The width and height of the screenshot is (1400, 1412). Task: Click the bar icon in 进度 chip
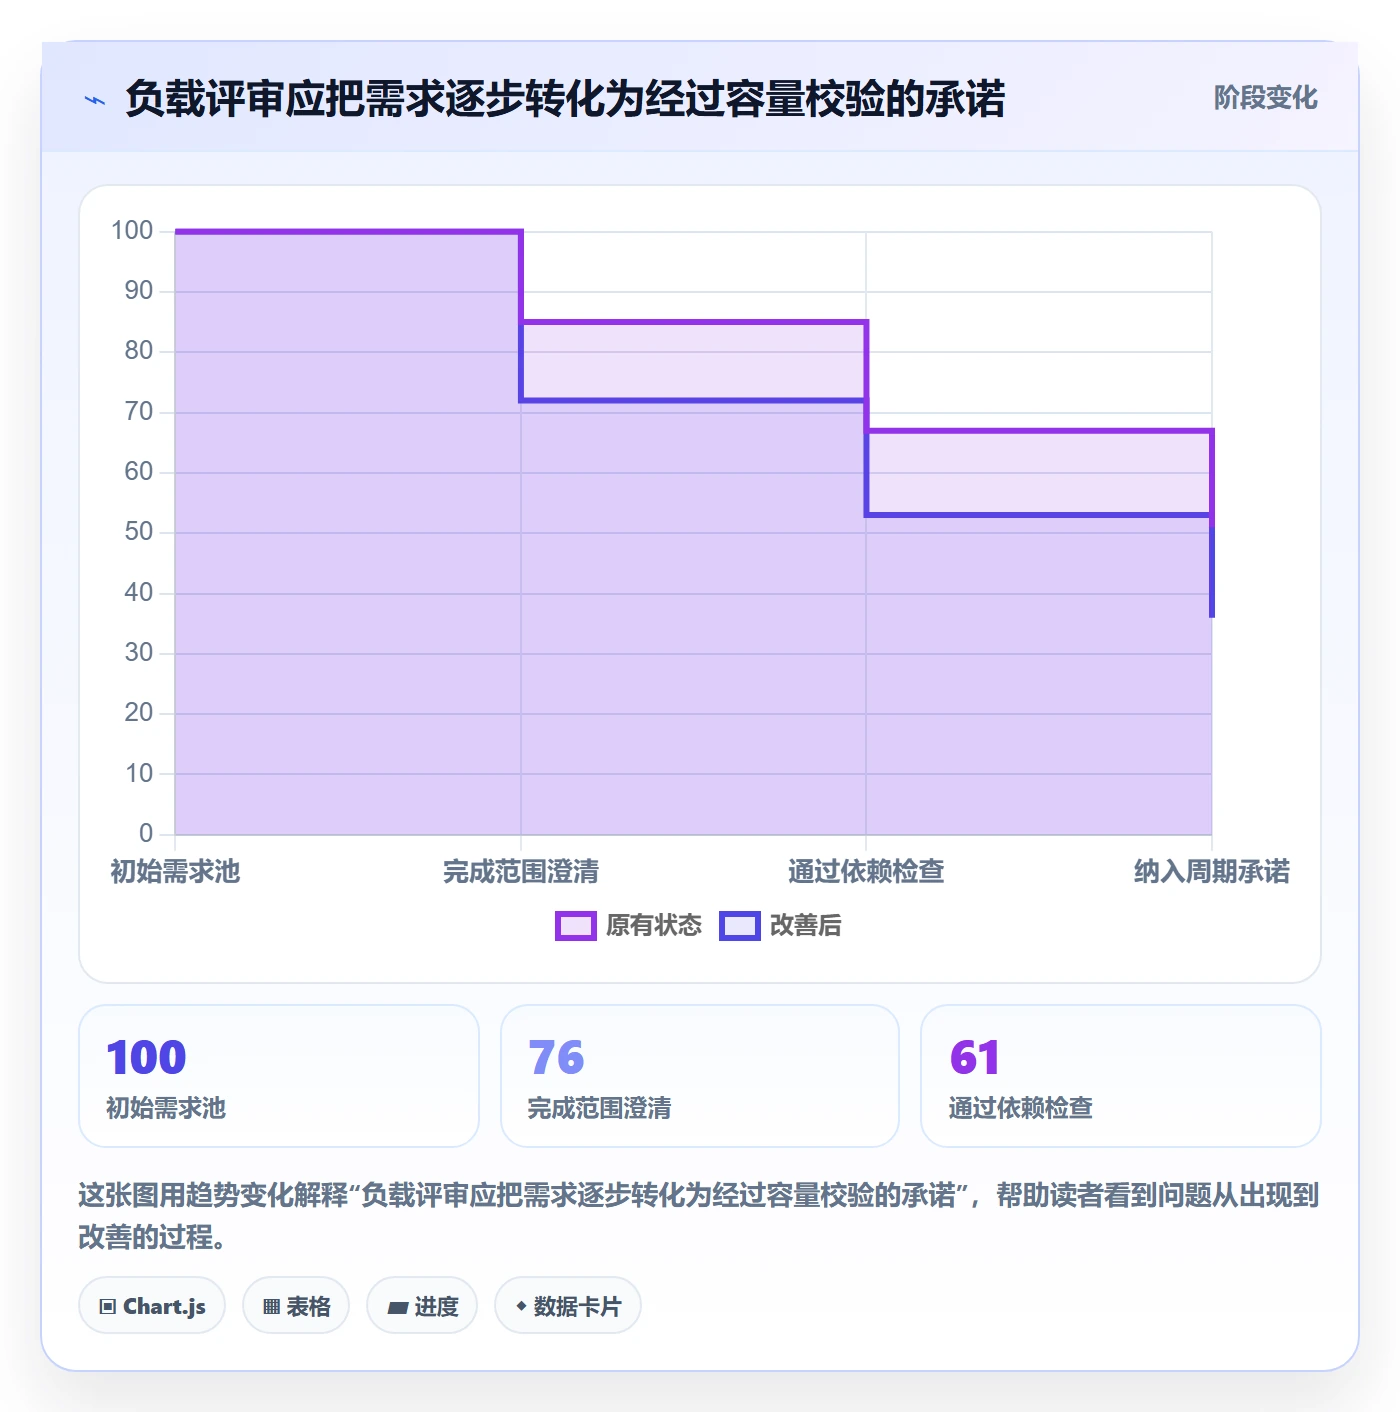click(397, 1308)
